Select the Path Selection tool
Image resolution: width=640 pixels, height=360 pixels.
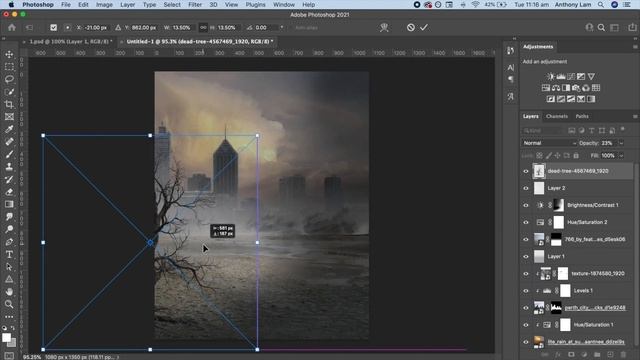(x=9, y=267)
